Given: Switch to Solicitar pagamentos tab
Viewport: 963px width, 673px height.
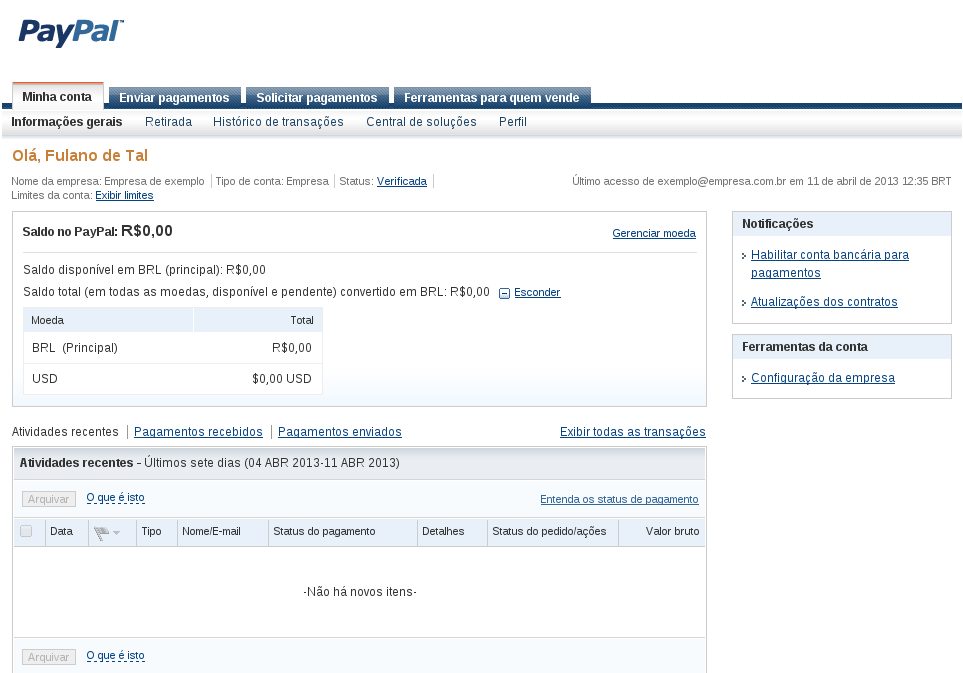Looking at the screenshot, I should [317, 98].
